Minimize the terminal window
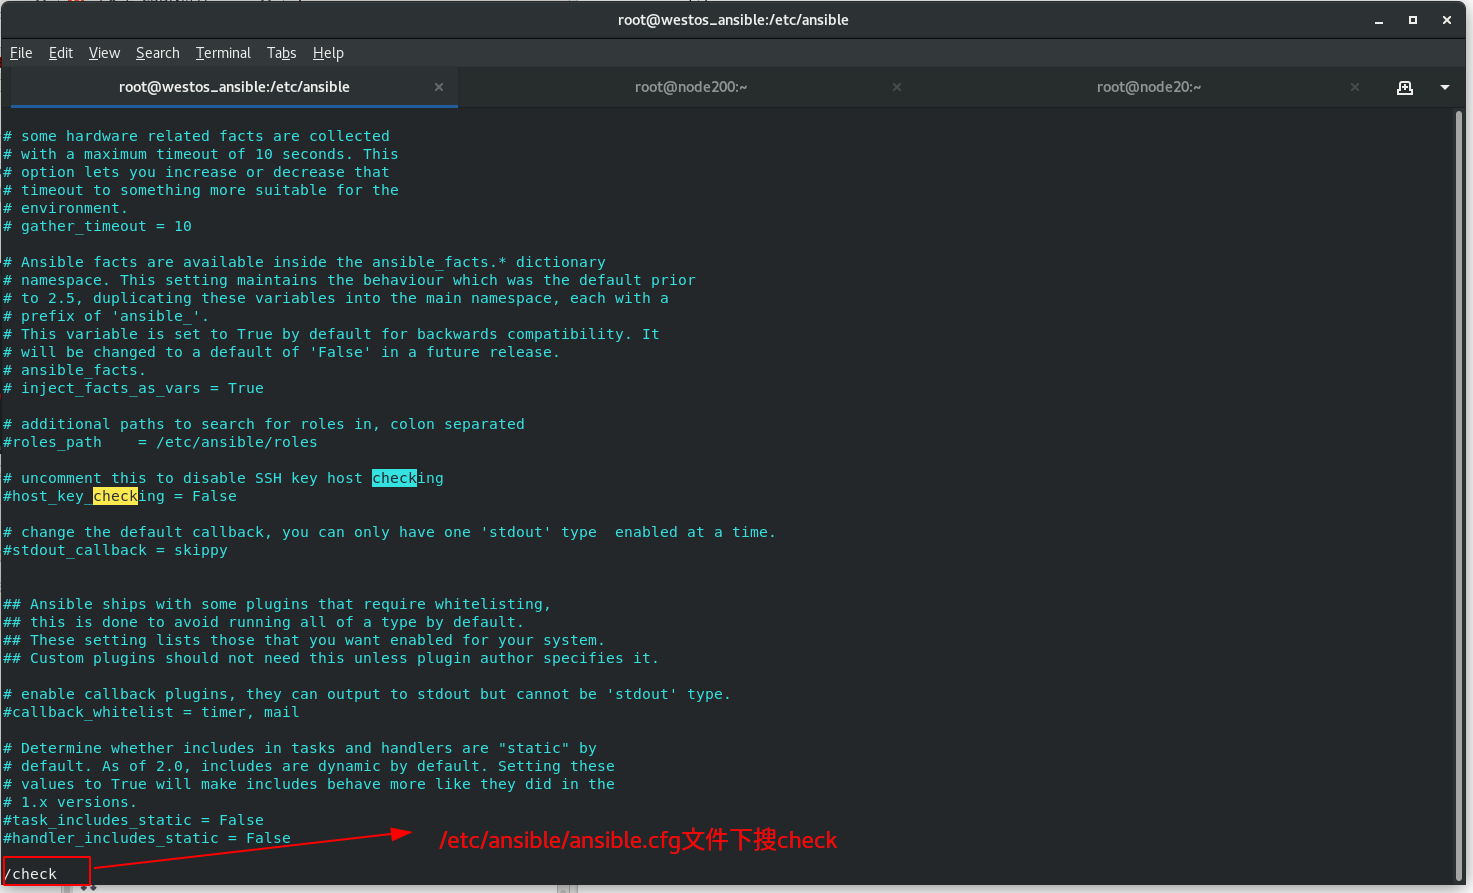This screenshot has width=1473, height=893. pyautogui.click(x=1379, y=20)
